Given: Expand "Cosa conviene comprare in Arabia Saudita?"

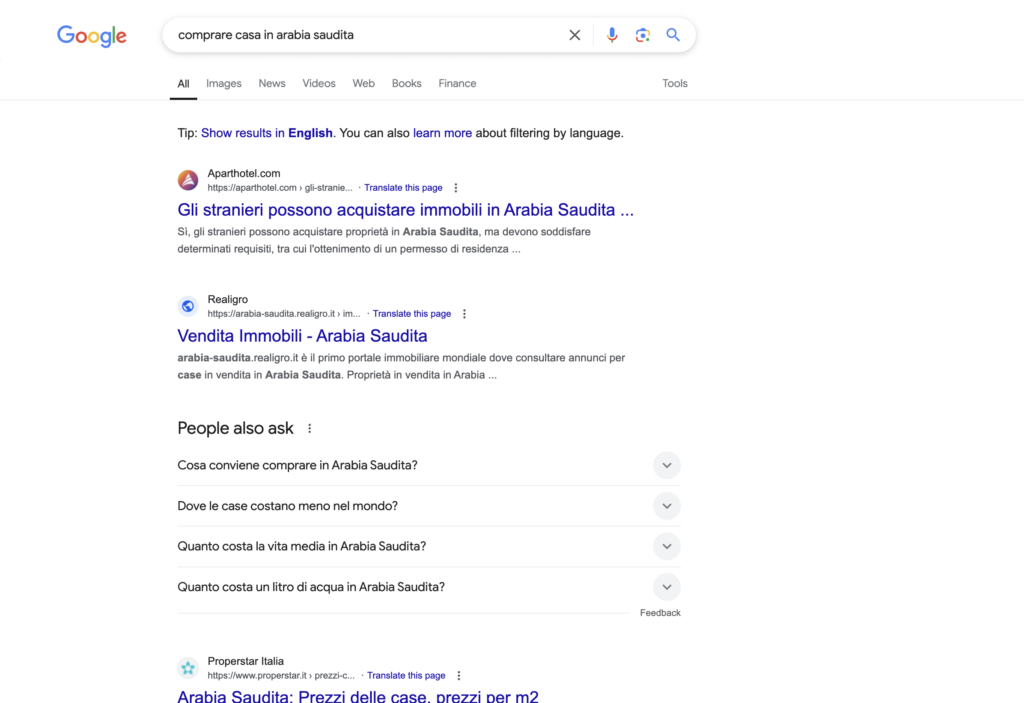Looking at the screenshot, I should [428, 465].
